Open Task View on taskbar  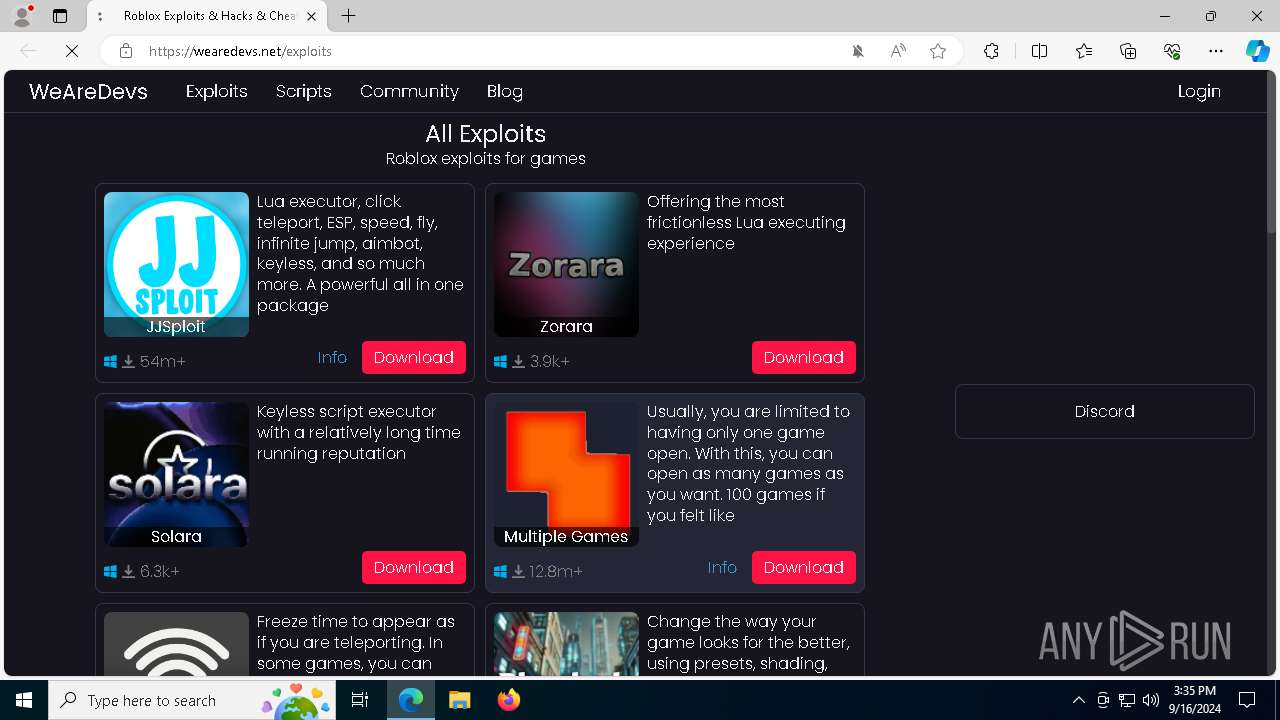(361, 700)
